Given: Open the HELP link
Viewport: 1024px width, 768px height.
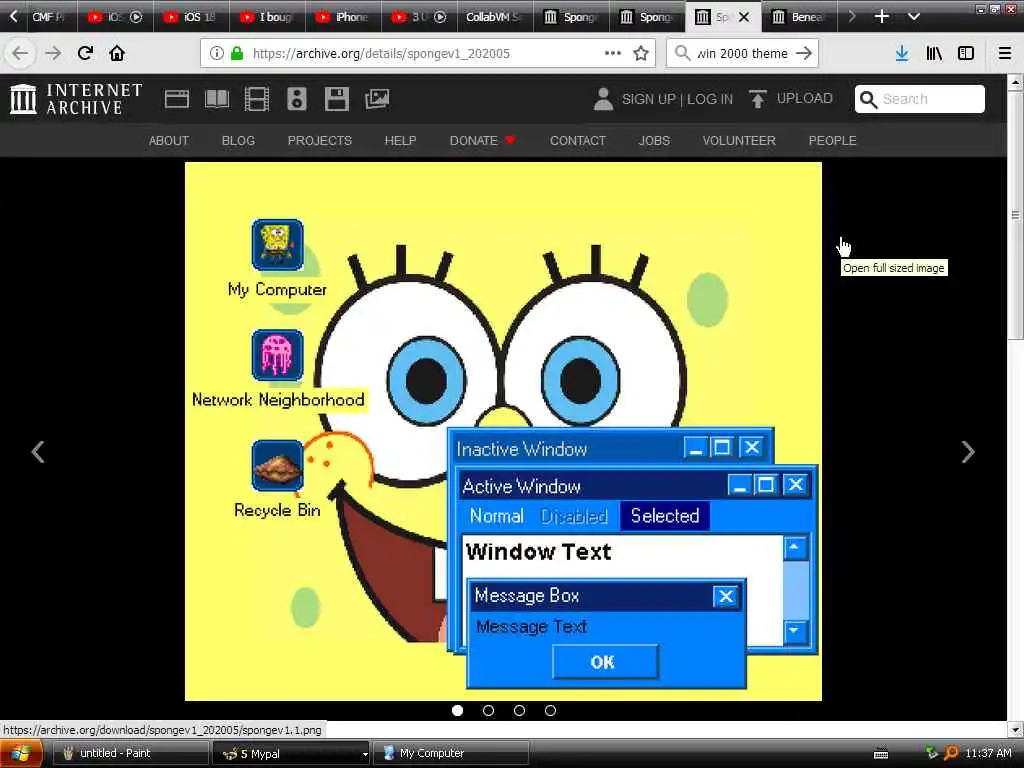Looking at the screenshot, I should tap(400, 140).
